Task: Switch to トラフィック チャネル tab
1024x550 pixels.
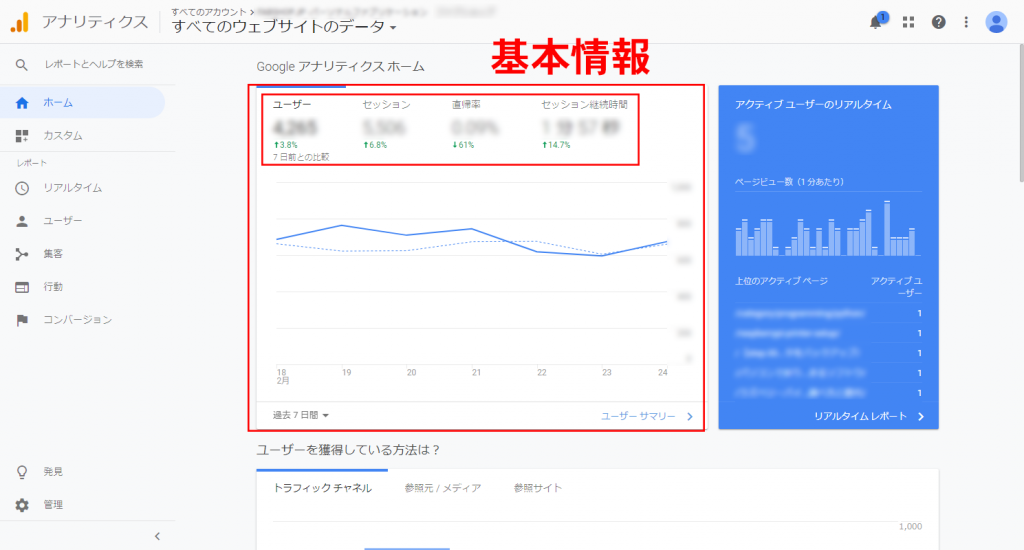Action: pos(322,488)
